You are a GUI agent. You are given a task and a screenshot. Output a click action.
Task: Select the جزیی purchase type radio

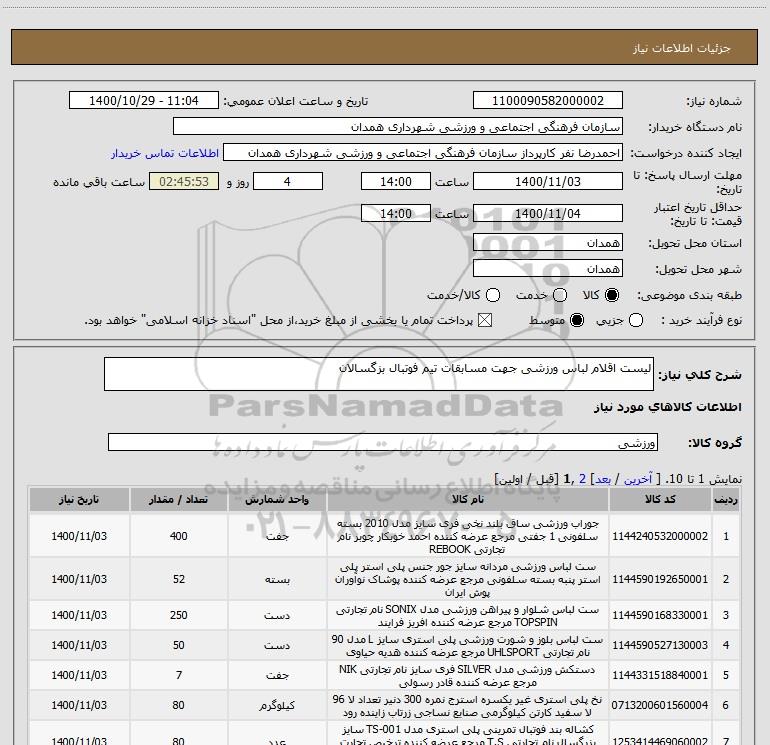(x=635, y=320)
